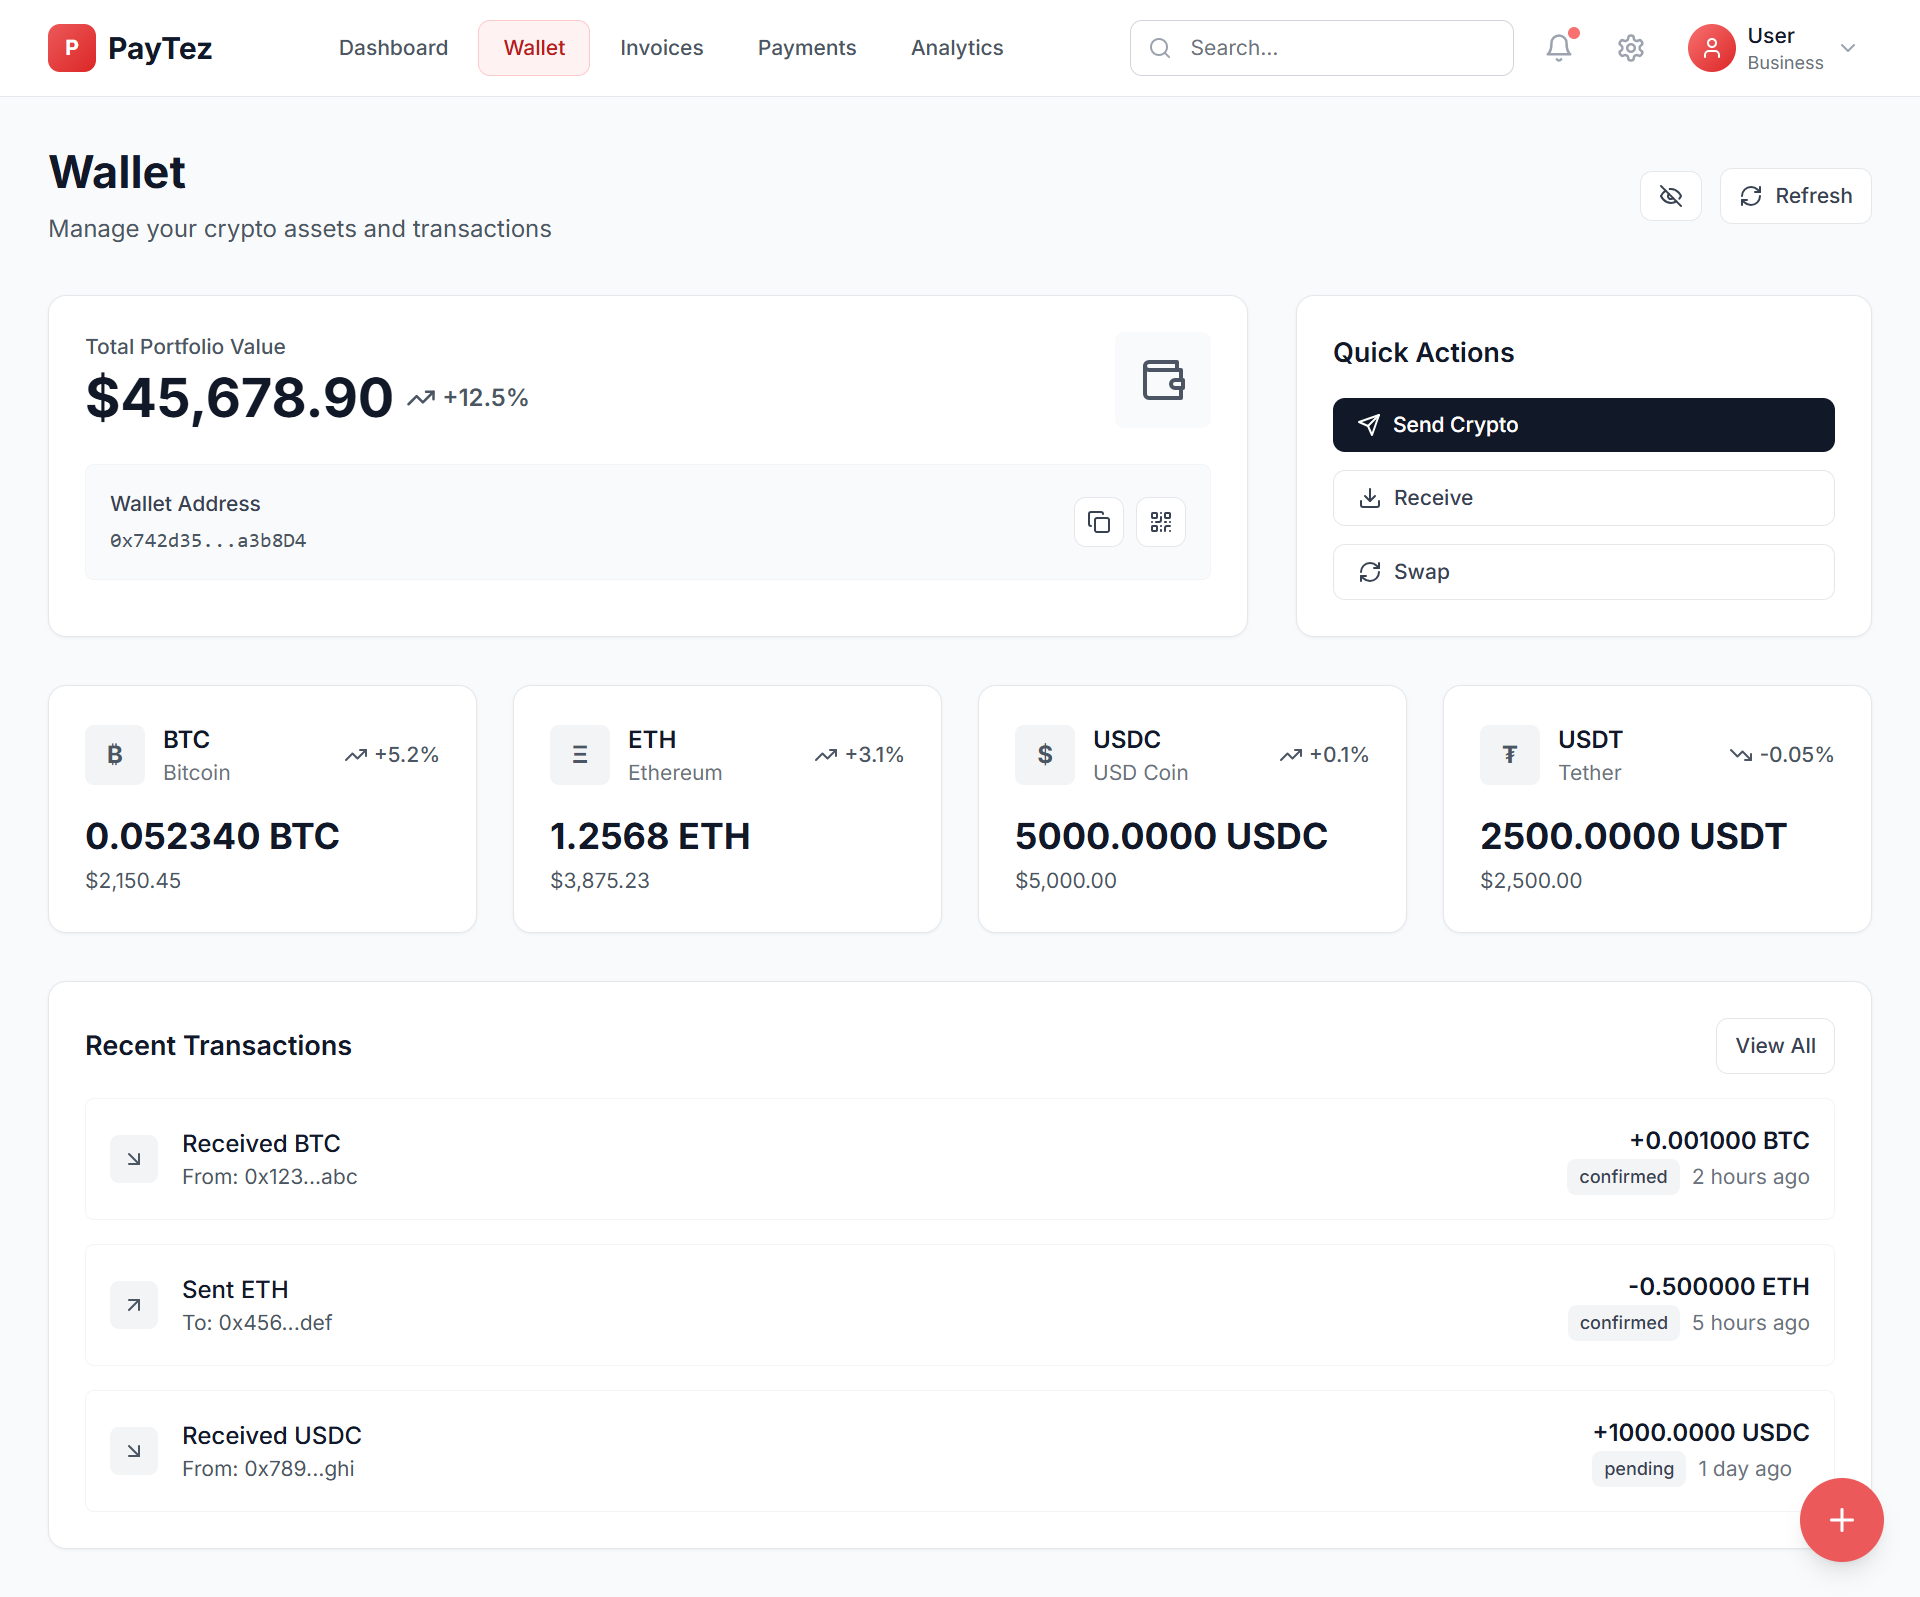Open the Dashboard tab
The width and height of the screenshot is (1920, 1597).
point(393,48)
